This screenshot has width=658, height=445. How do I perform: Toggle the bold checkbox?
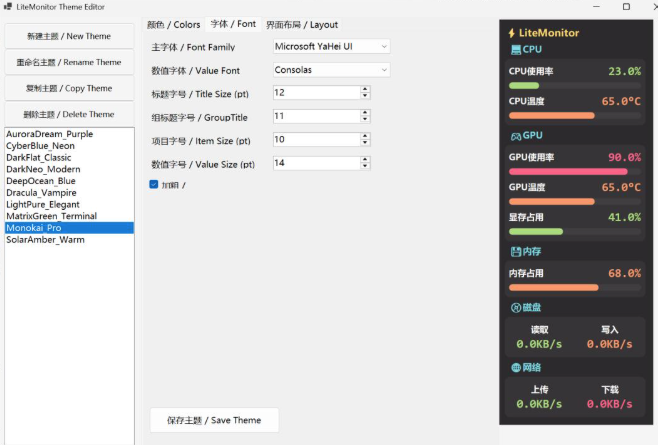click(154, 184)
